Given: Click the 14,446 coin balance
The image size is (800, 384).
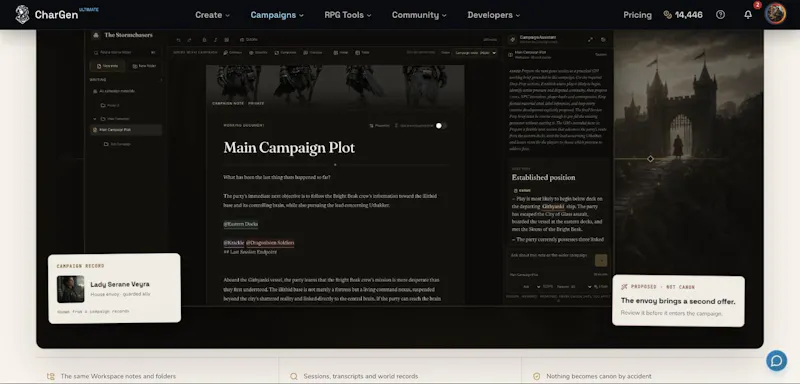Looking at the screenshot, I should point(683,15).
